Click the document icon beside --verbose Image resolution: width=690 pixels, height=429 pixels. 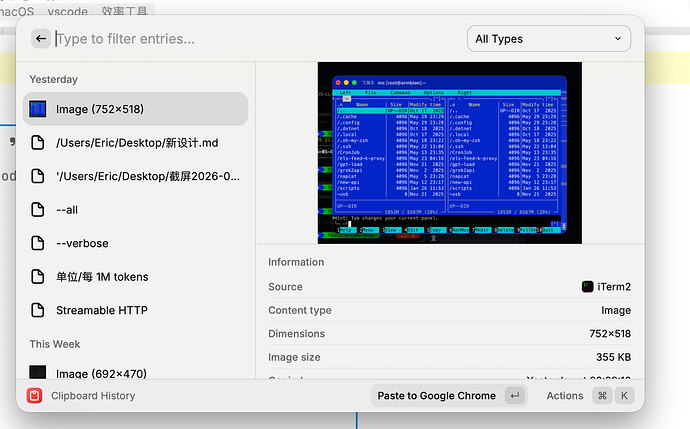[38, 243]
